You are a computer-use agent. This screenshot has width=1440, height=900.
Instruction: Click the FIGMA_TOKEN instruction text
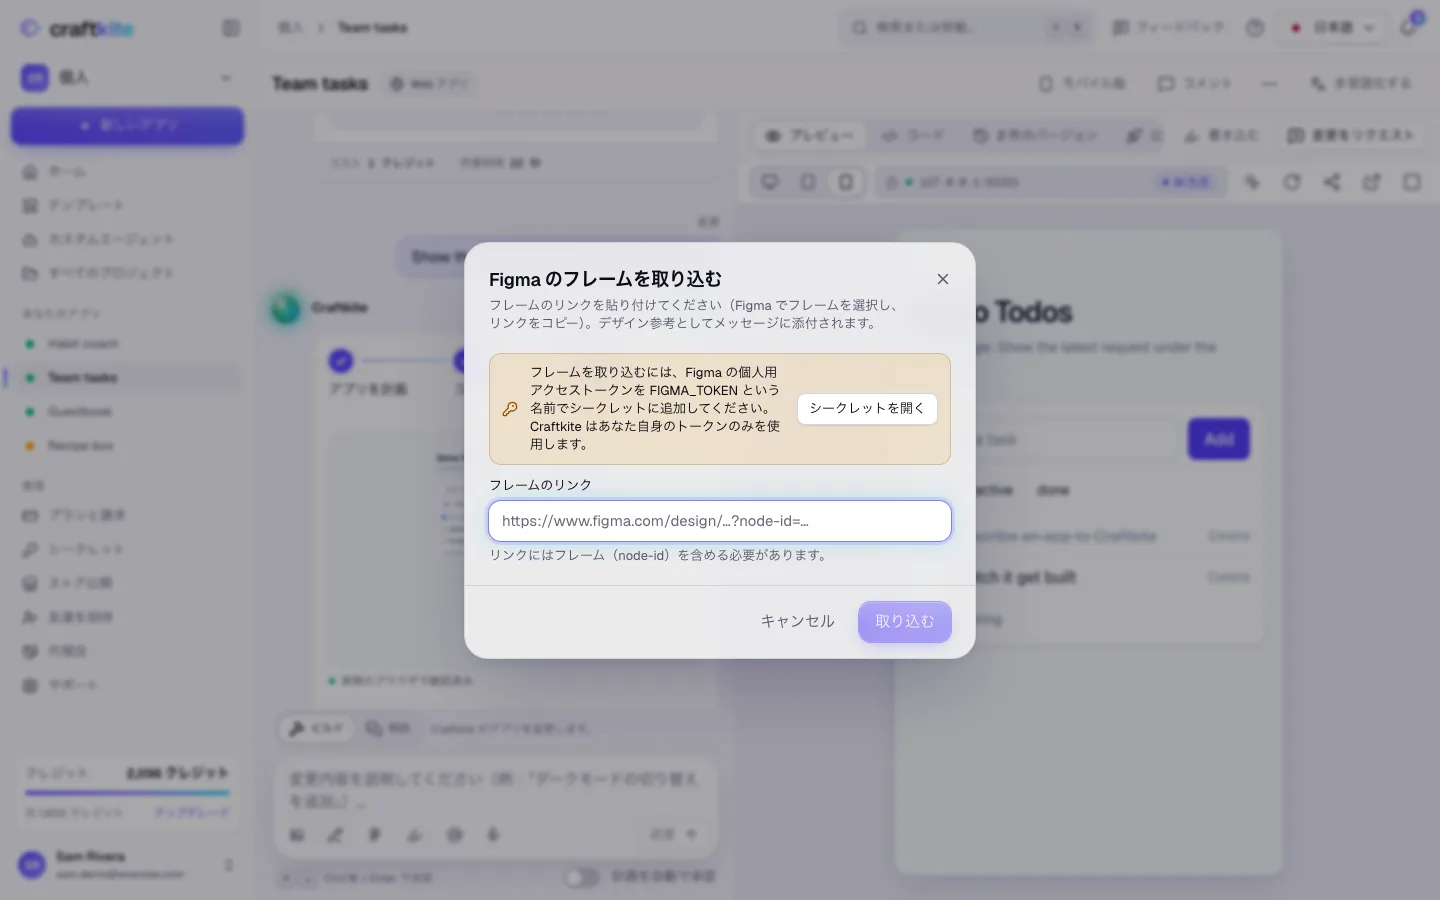[655, 408]
